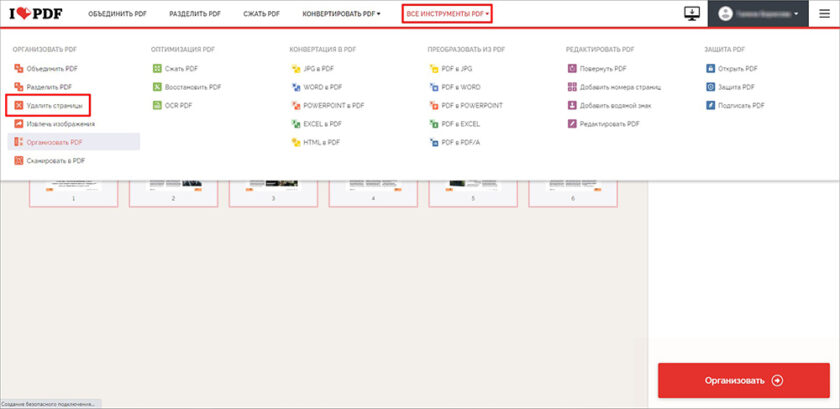Click the Добавить номера страниц icon
Screen dimensions: 840x409
click(572, 87)
